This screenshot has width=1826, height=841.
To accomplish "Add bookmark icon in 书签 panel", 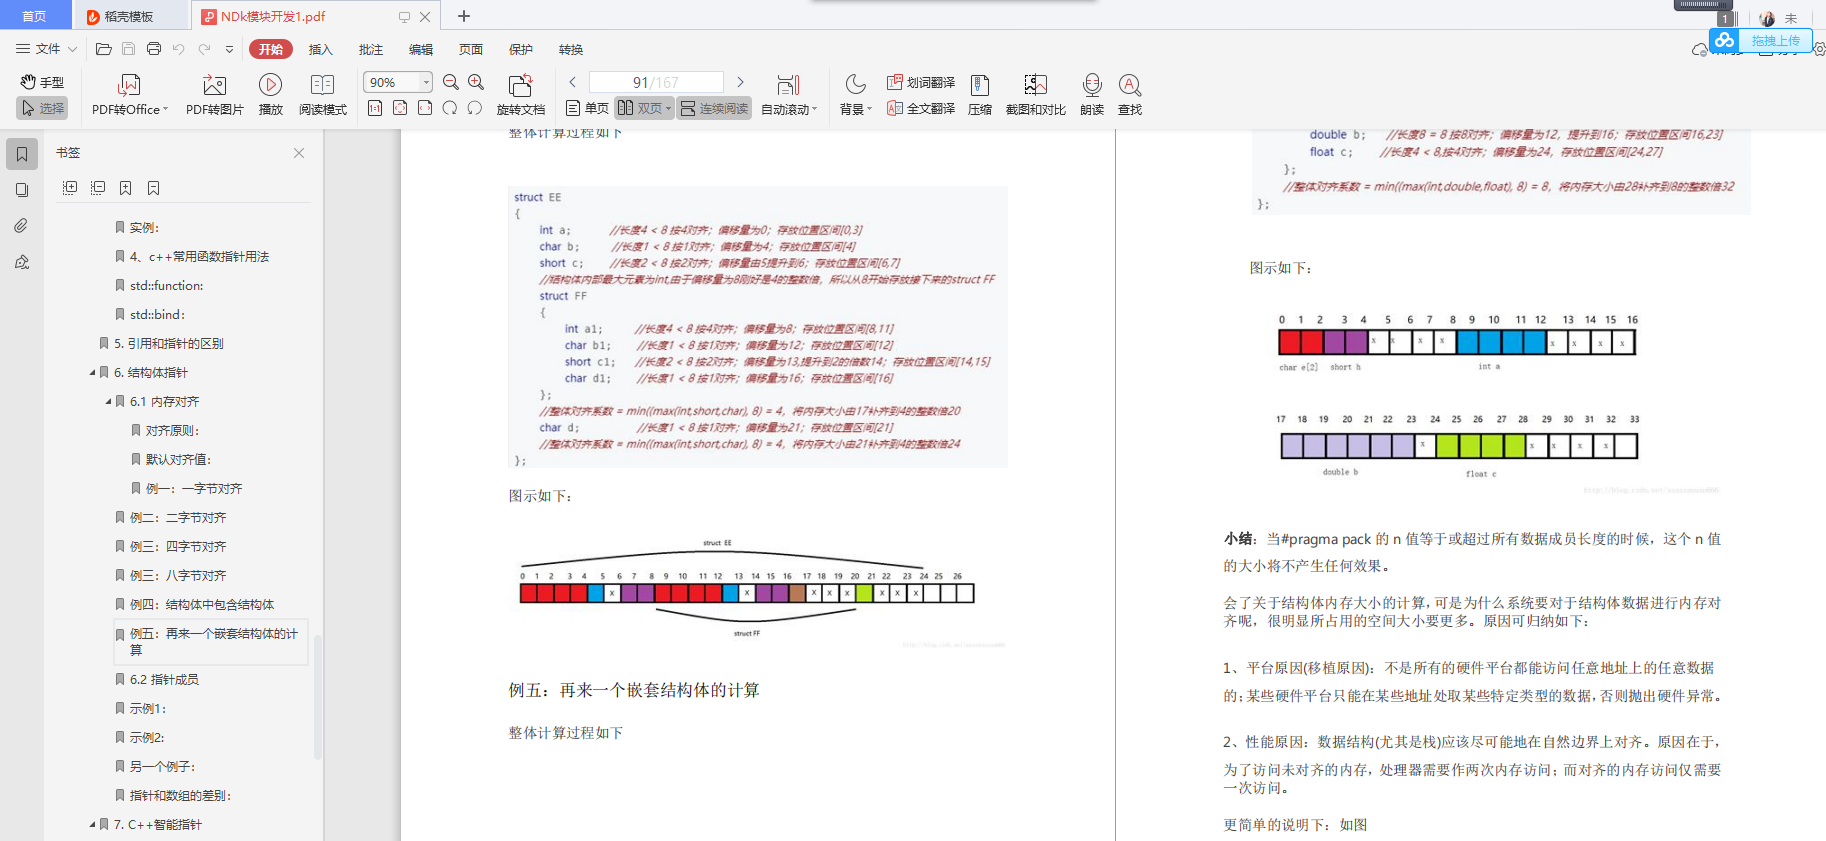I will (125, 188).
